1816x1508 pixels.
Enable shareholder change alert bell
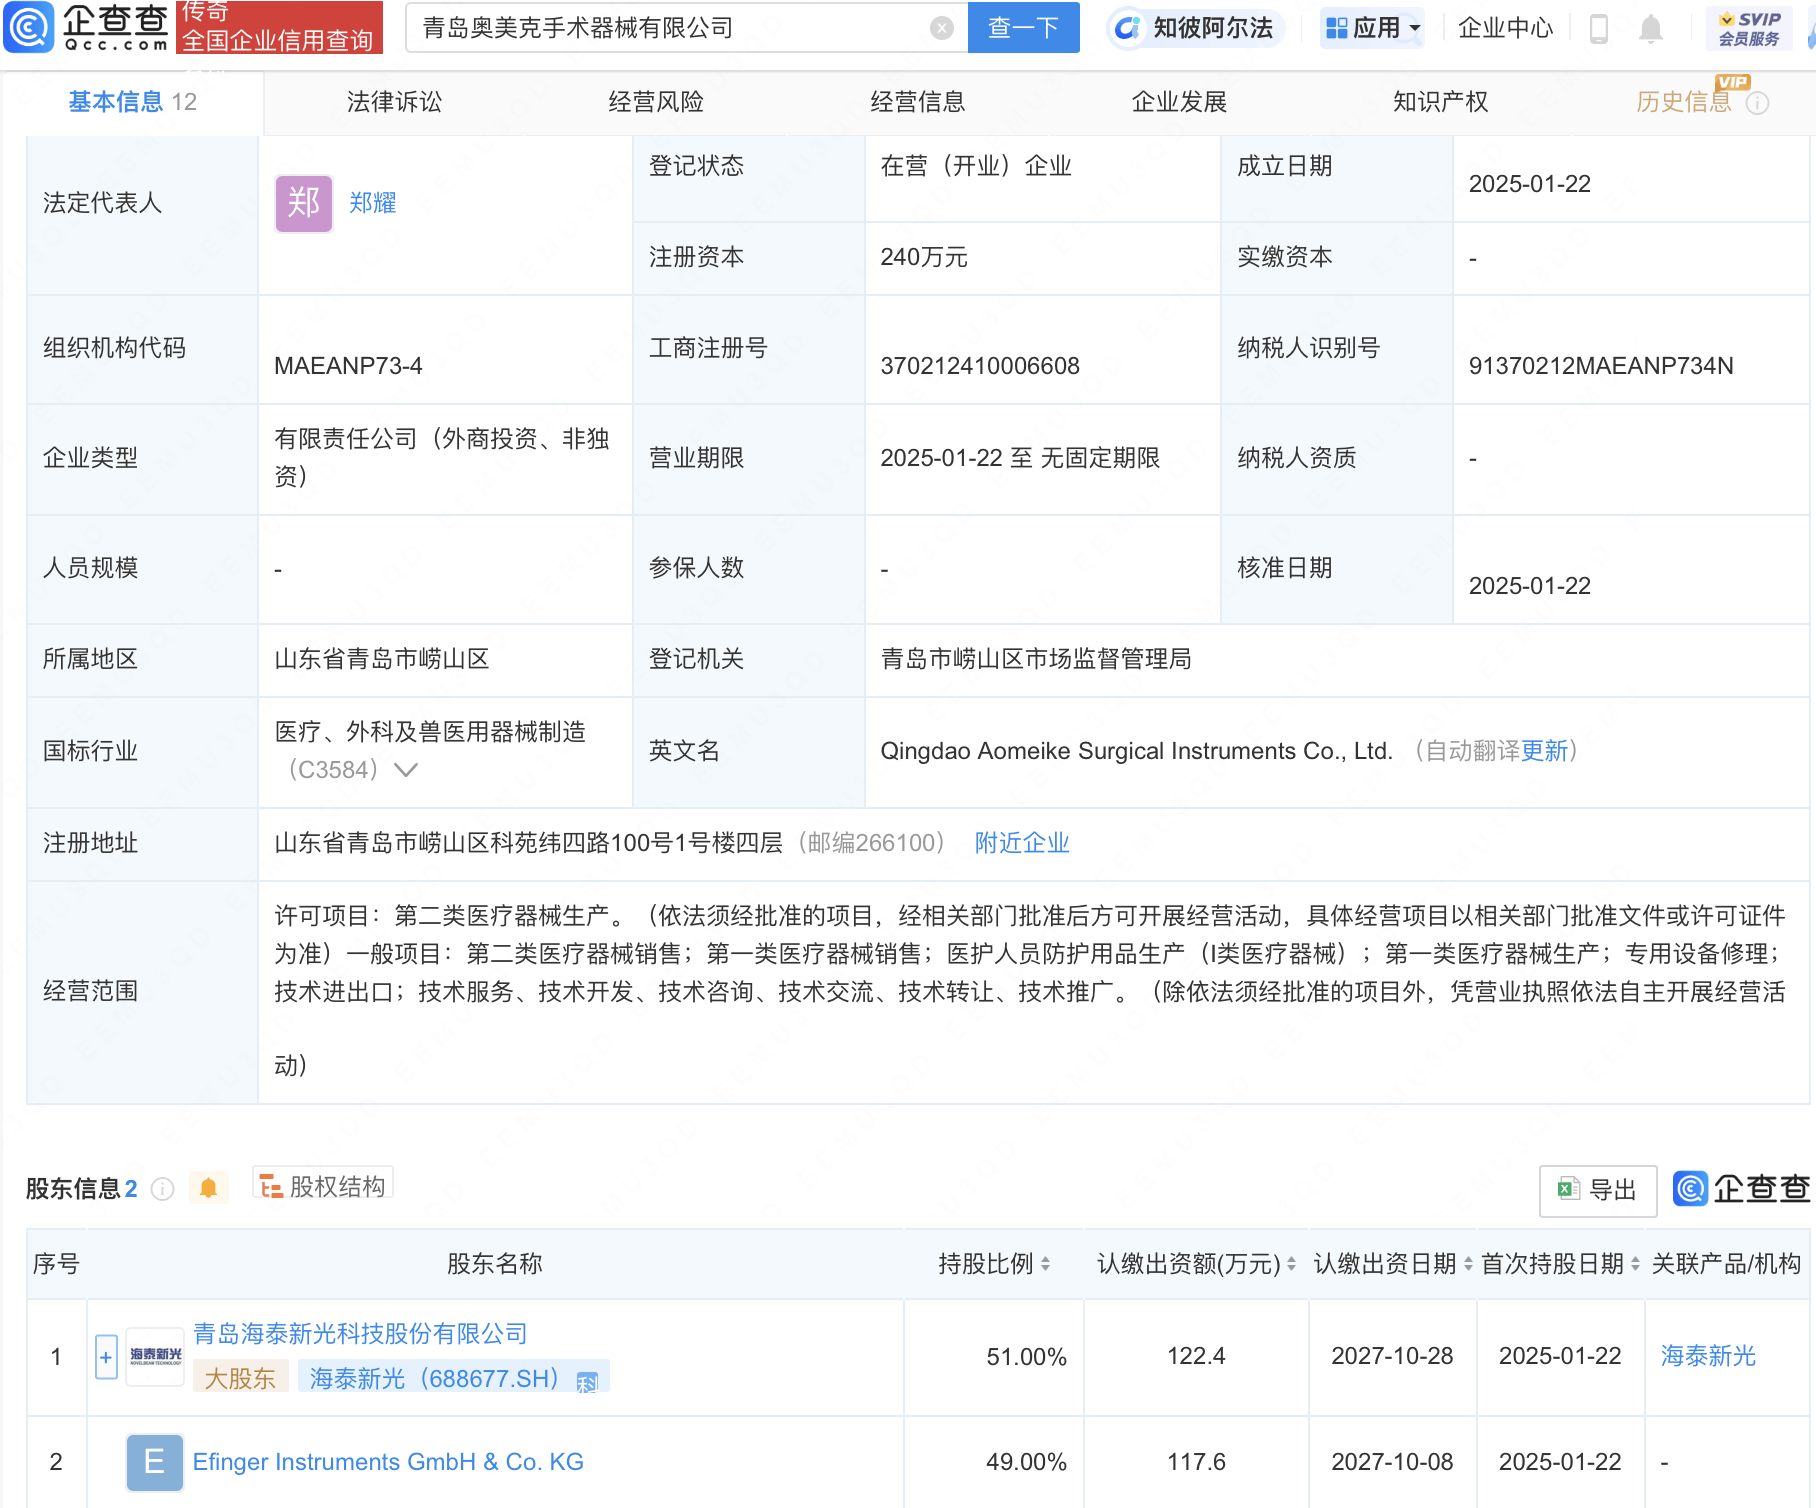(x=208, y=1187)
